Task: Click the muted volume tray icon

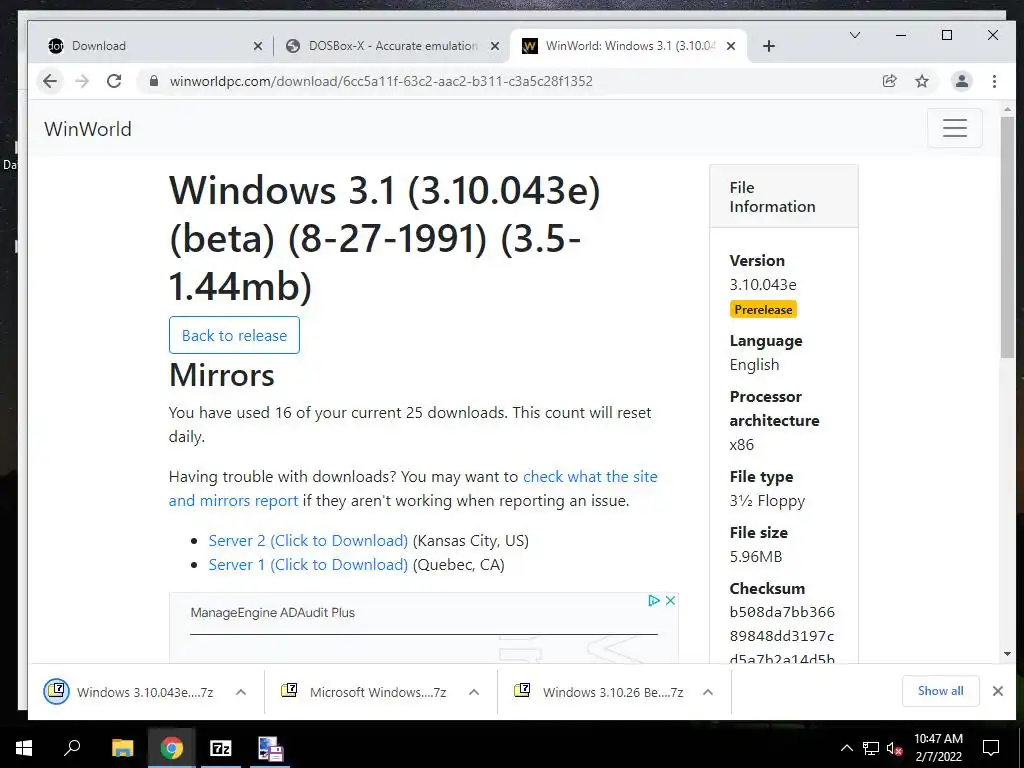Action: click(894, 748)
